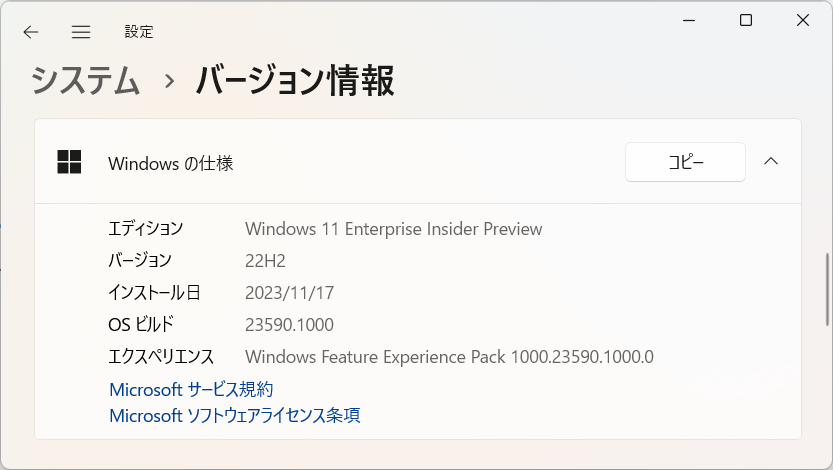Image resolution: width=833 pixels, height=470 pixels.
Task: Click the インストール日 label
Action: pos(154,292)
